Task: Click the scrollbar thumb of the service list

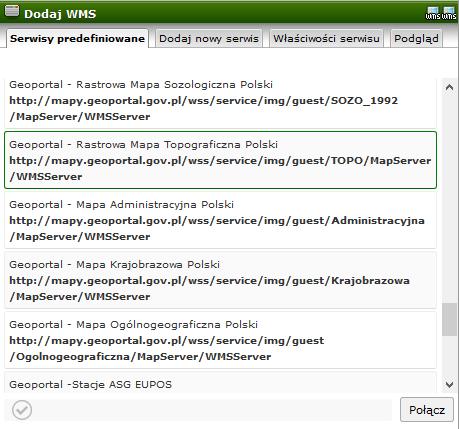Action: [x=449, y=320]
